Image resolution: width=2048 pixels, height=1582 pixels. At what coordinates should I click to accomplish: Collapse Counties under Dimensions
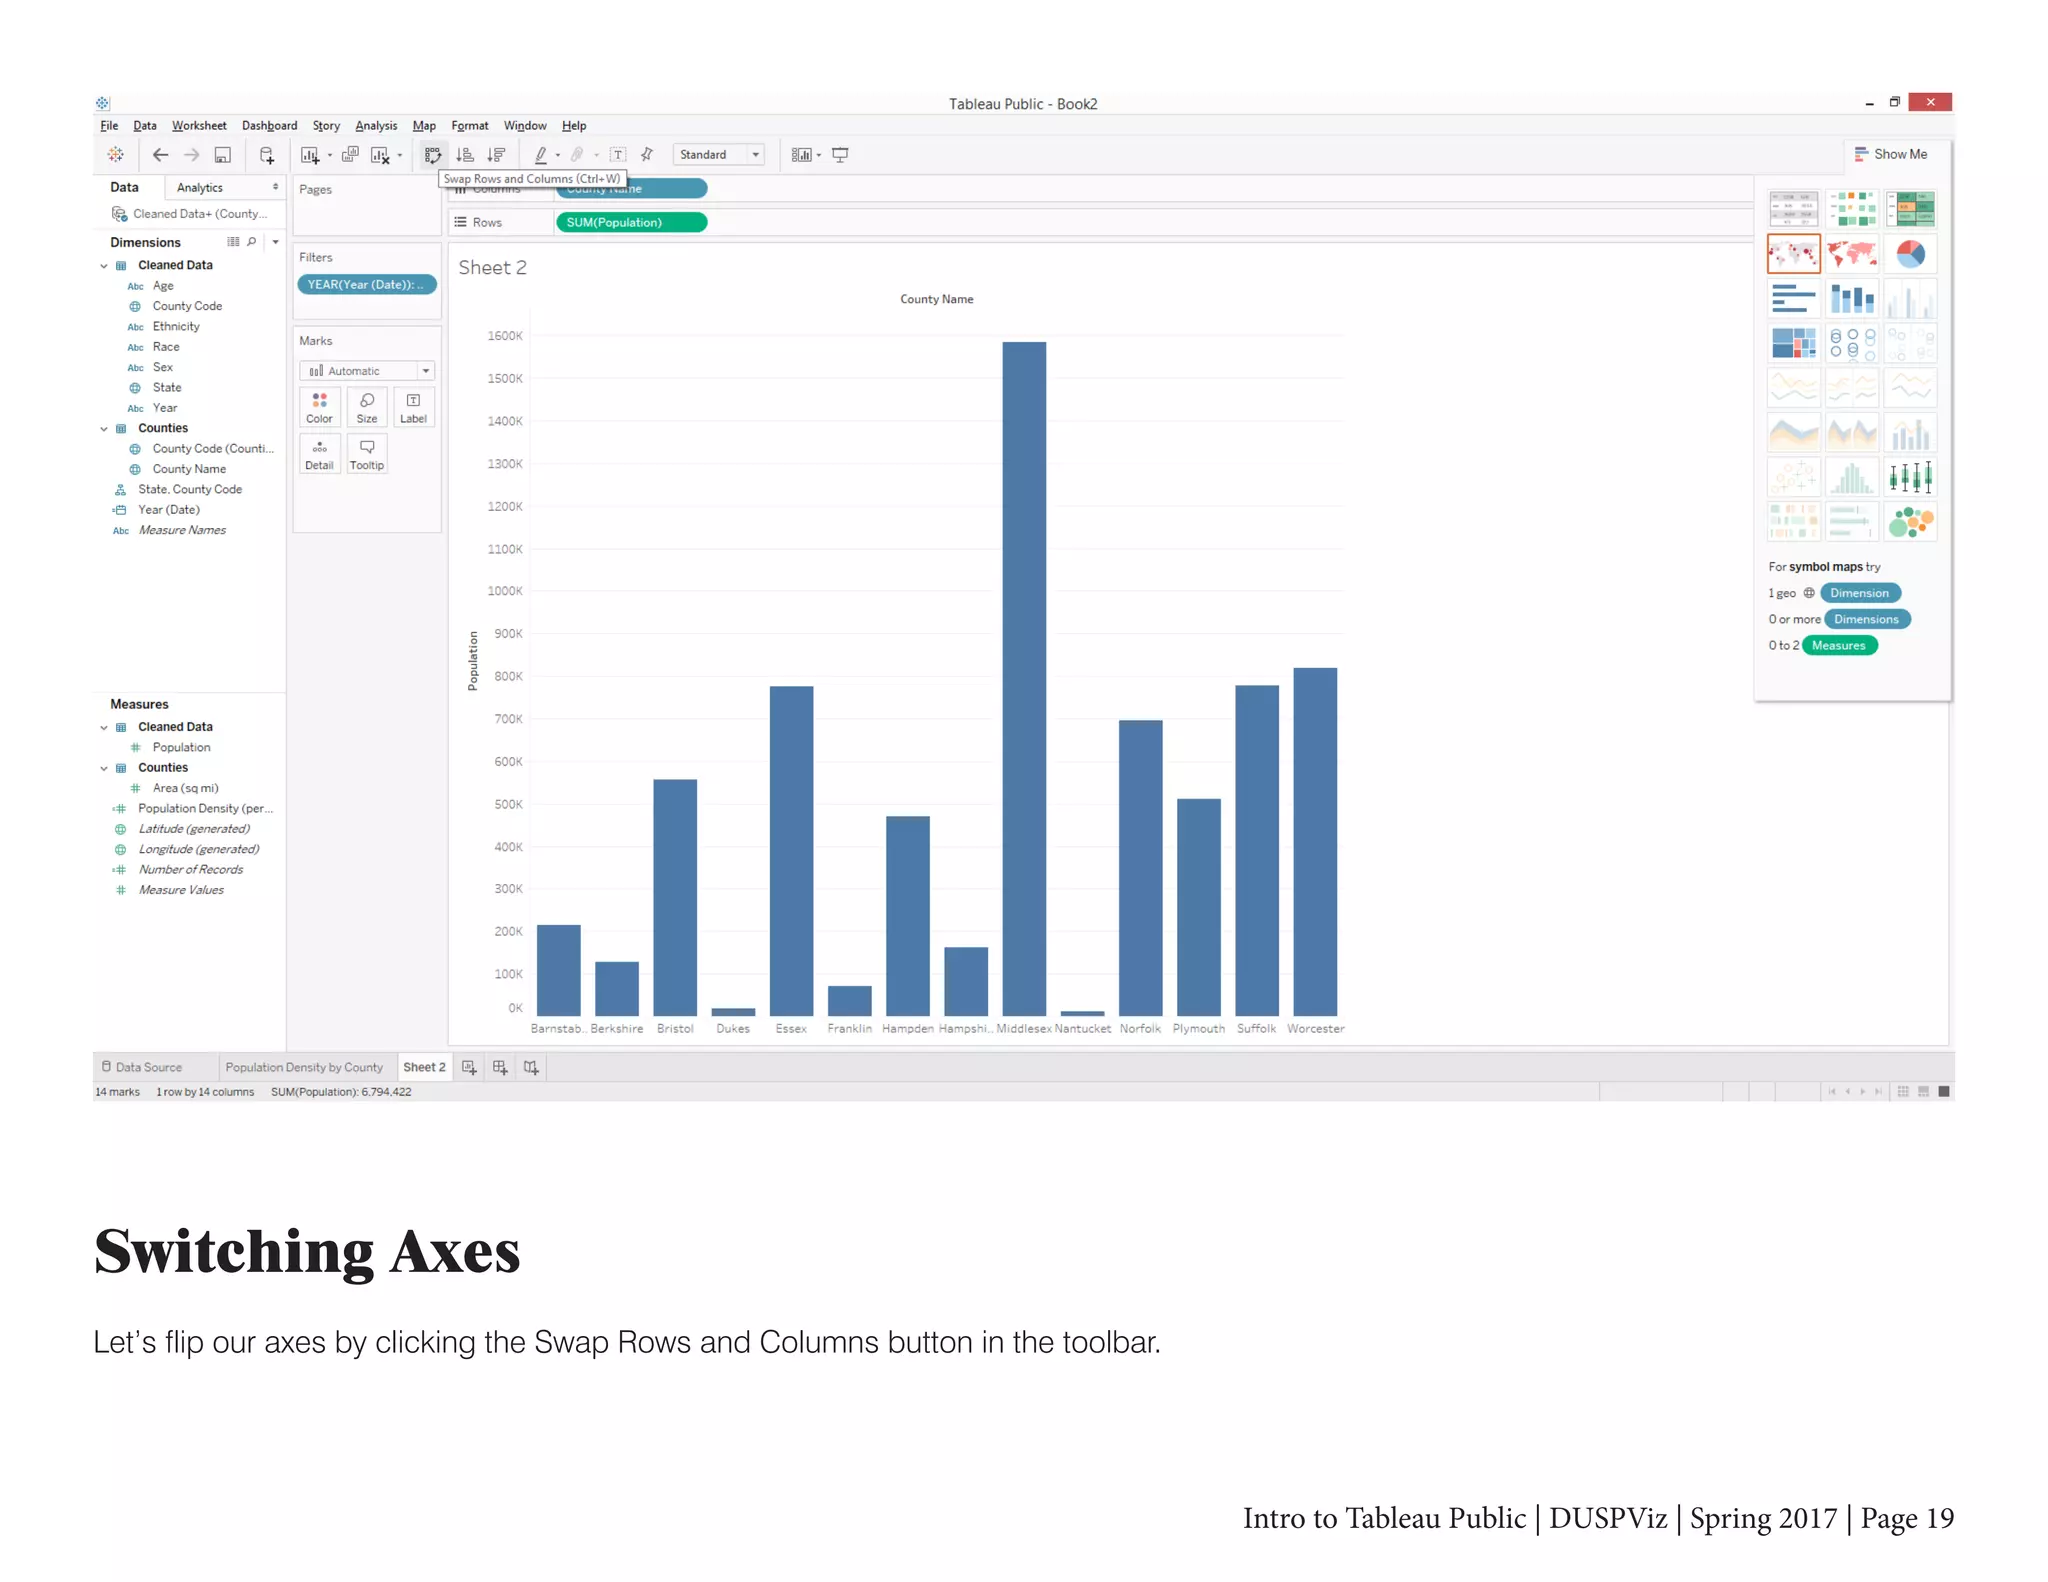(x=104, y=429)
